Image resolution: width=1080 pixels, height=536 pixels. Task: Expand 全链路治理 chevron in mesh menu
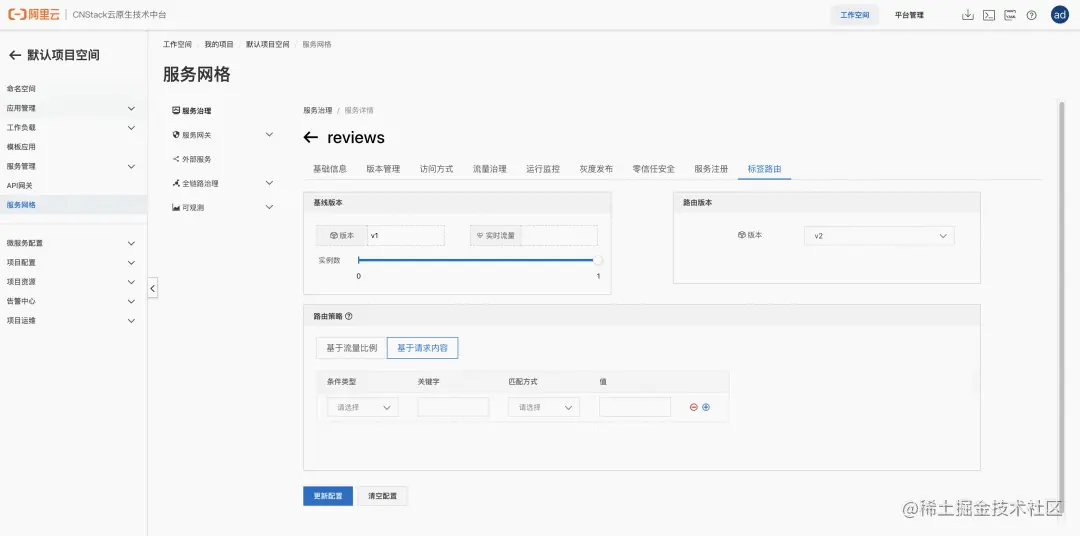[x=269, y=183]
